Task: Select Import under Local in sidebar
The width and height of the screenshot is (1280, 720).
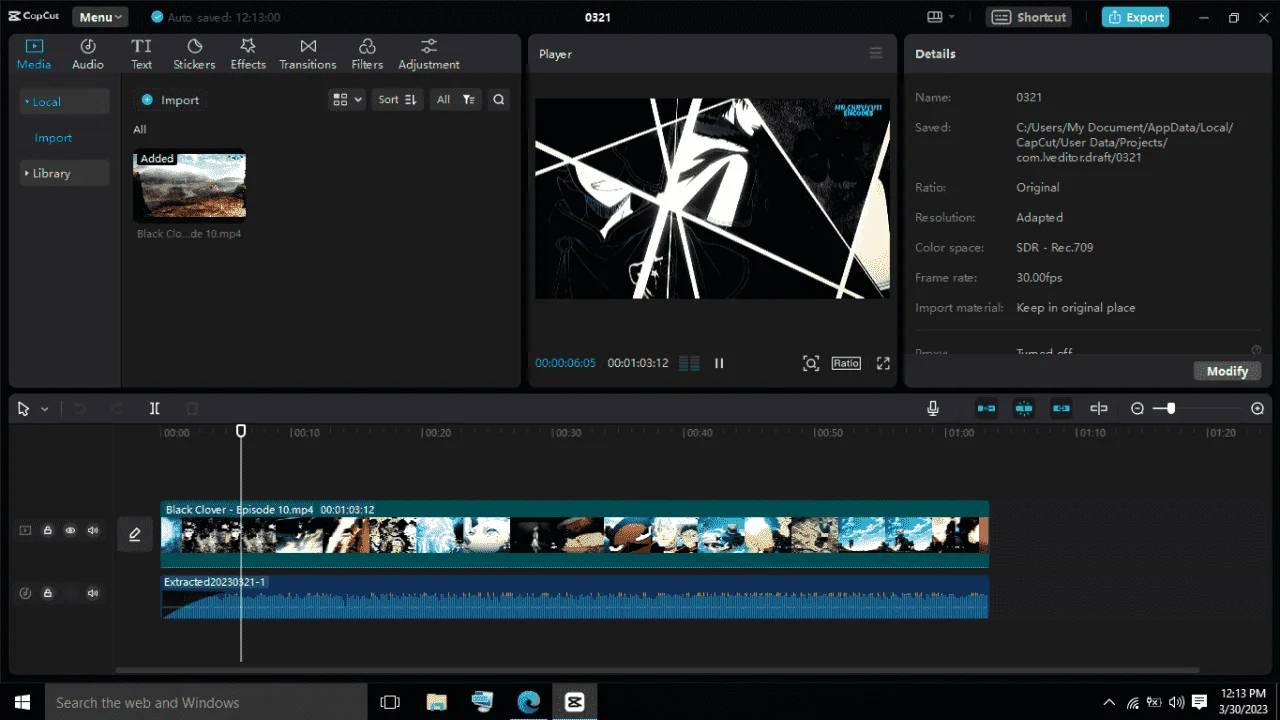Action: tap(53, 138)
